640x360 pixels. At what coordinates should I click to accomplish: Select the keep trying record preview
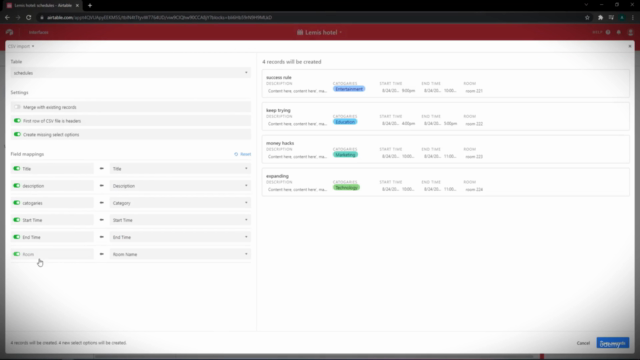pos(445,117)
